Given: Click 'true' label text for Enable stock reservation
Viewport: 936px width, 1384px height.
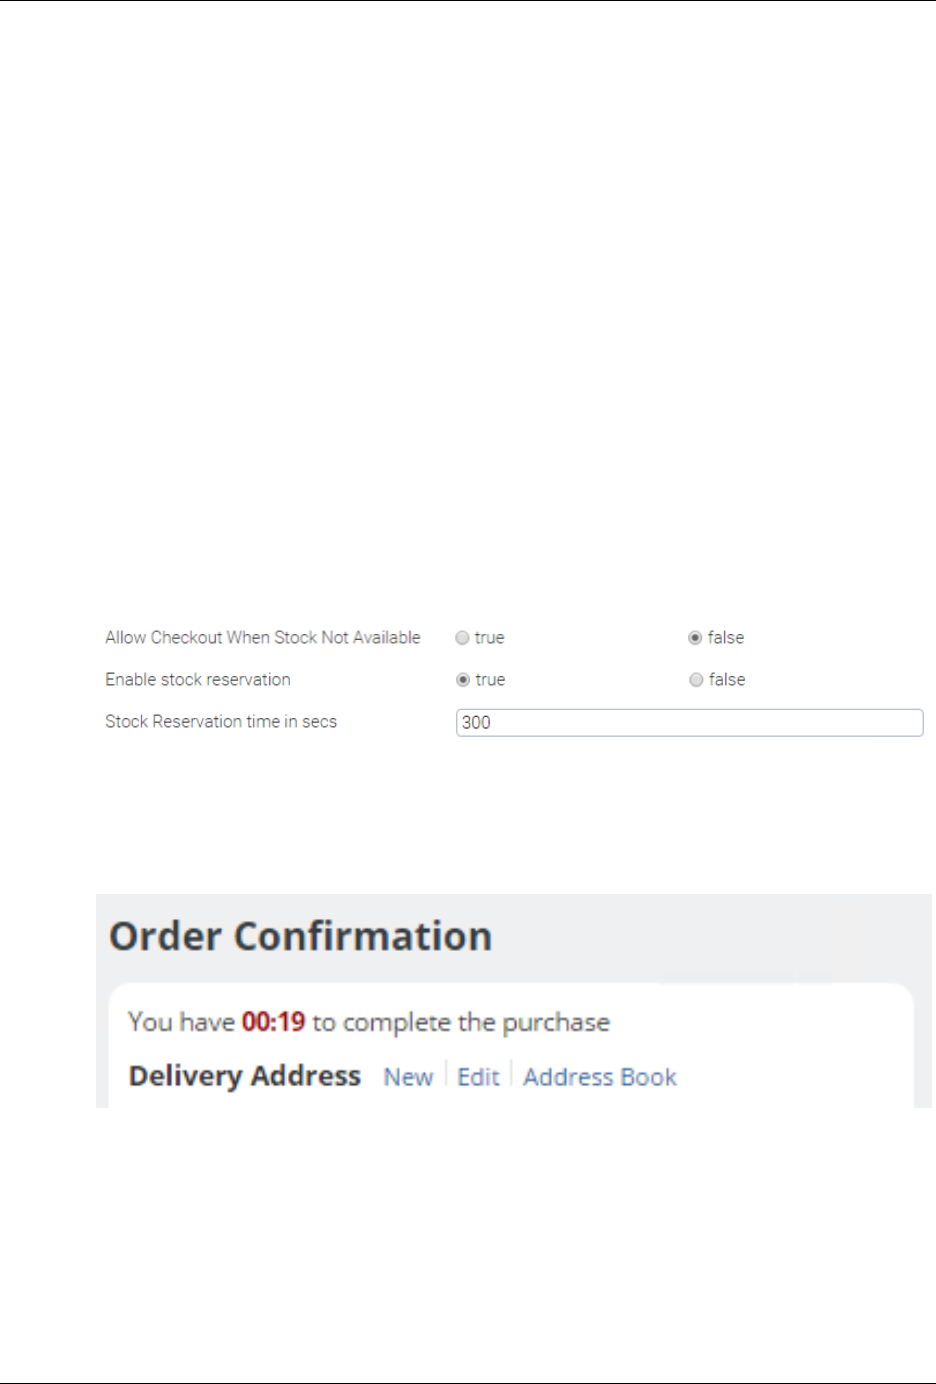Looking at the screenshot, I should (x=490, y=680).
